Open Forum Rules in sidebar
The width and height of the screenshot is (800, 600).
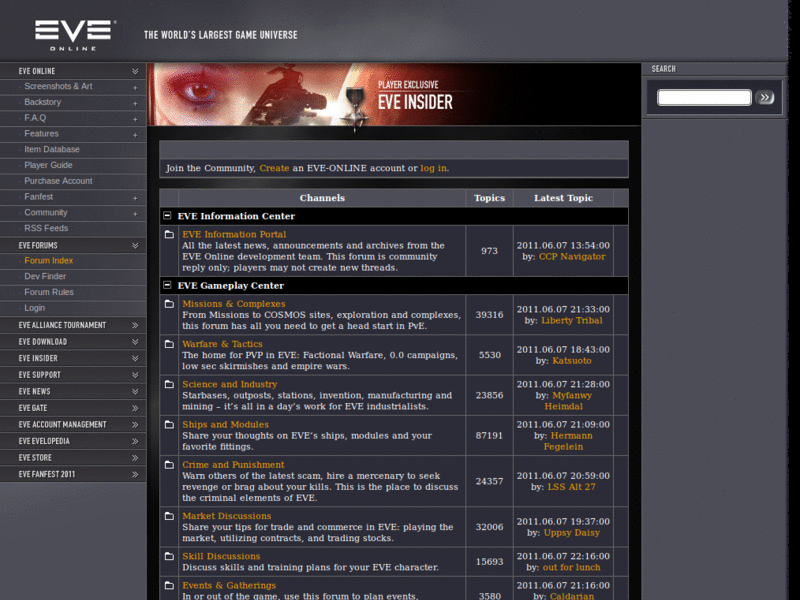pyautogui.click(x=49, y=292)
